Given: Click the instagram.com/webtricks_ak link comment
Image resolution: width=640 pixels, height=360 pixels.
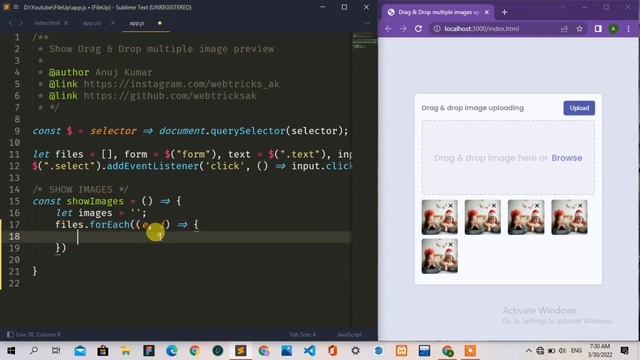Looking at the screenshot, I should [182, 84].
